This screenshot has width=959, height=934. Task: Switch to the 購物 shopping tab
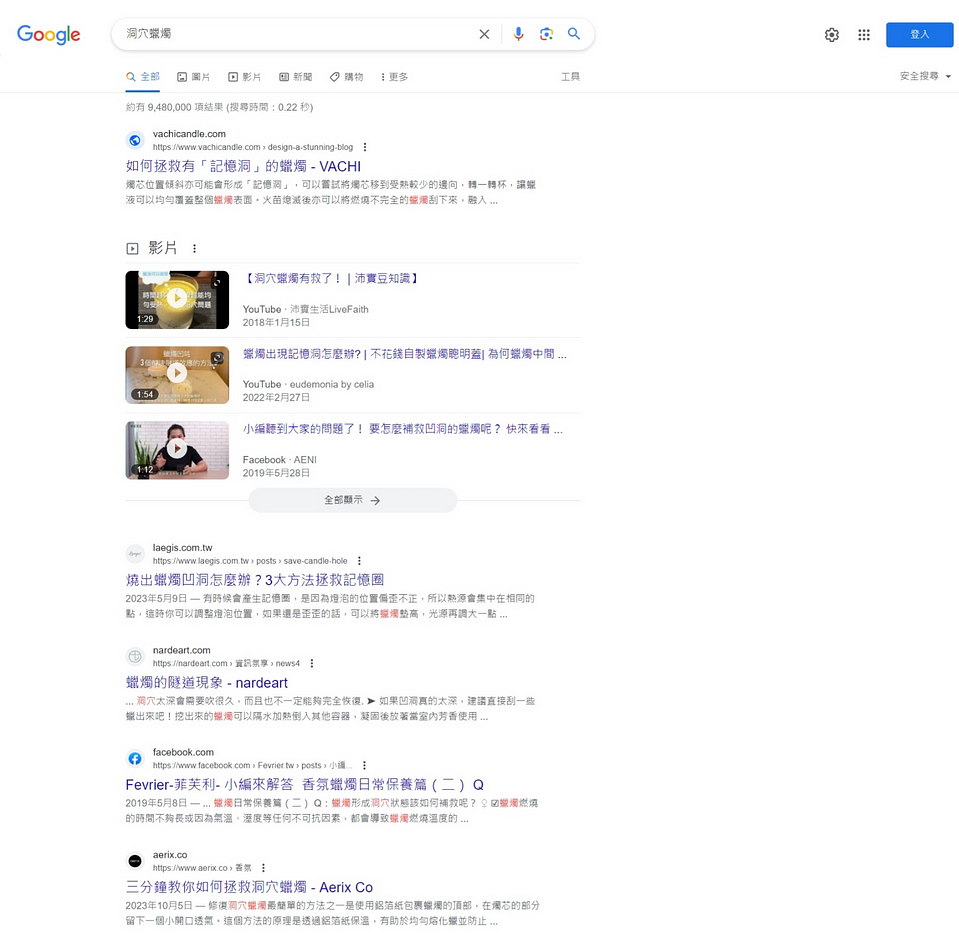(347, 77)
